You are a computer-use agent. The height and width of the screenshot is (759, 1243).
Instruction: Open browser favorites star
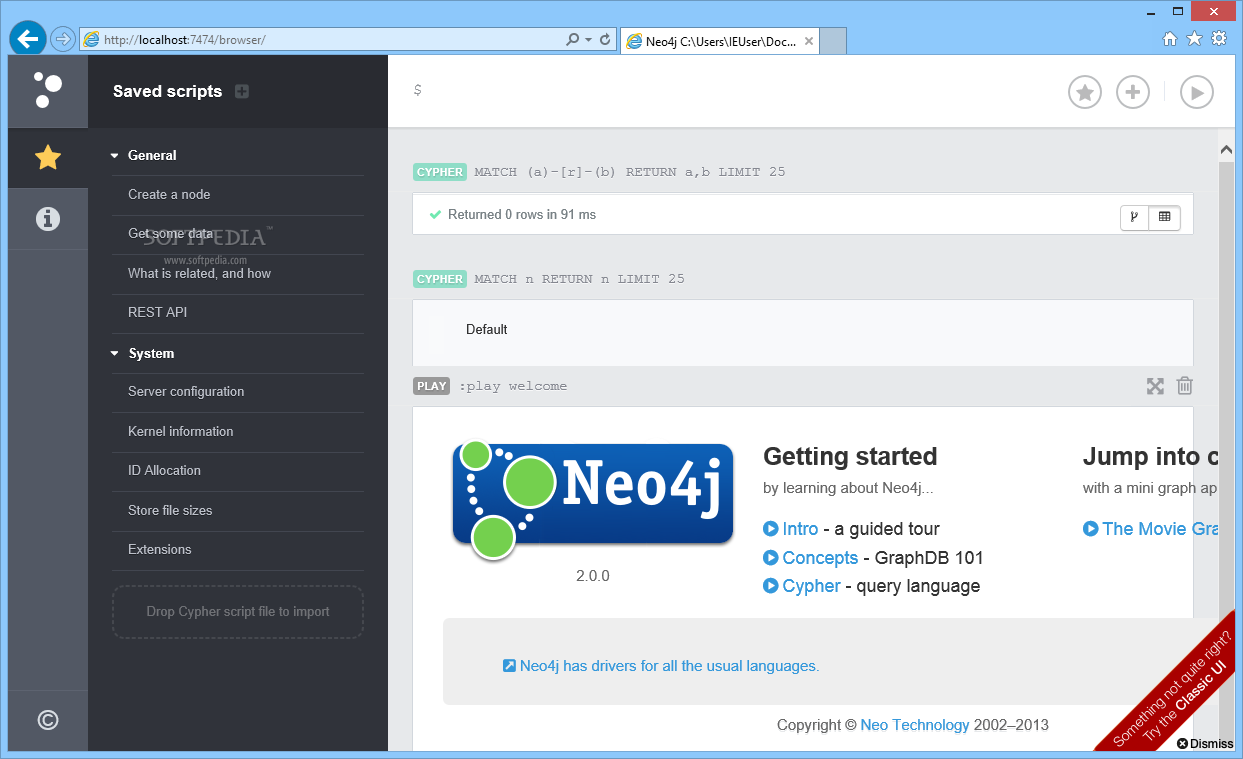coord(1194,39)
